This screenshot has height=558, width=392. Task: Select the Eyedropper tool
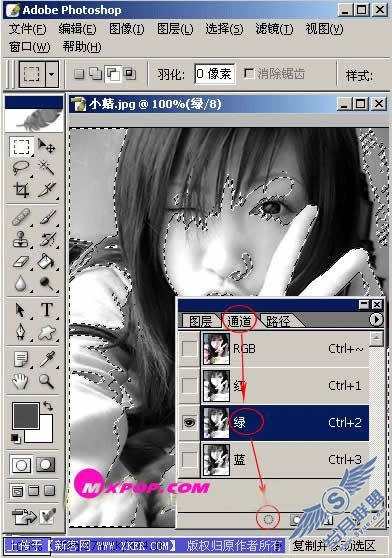[47, 359]
